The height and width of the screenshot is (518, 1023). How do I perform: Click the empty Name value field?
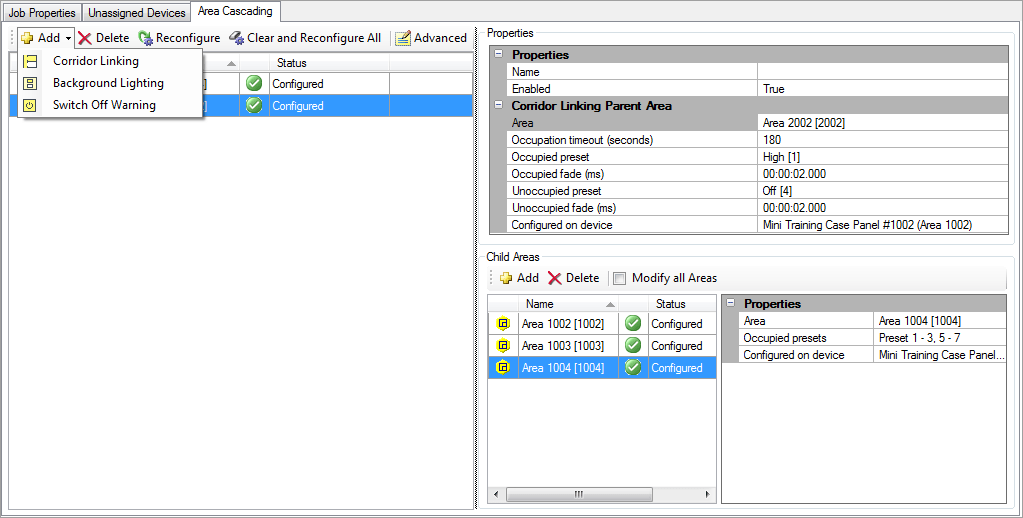[x=883, y=72]
